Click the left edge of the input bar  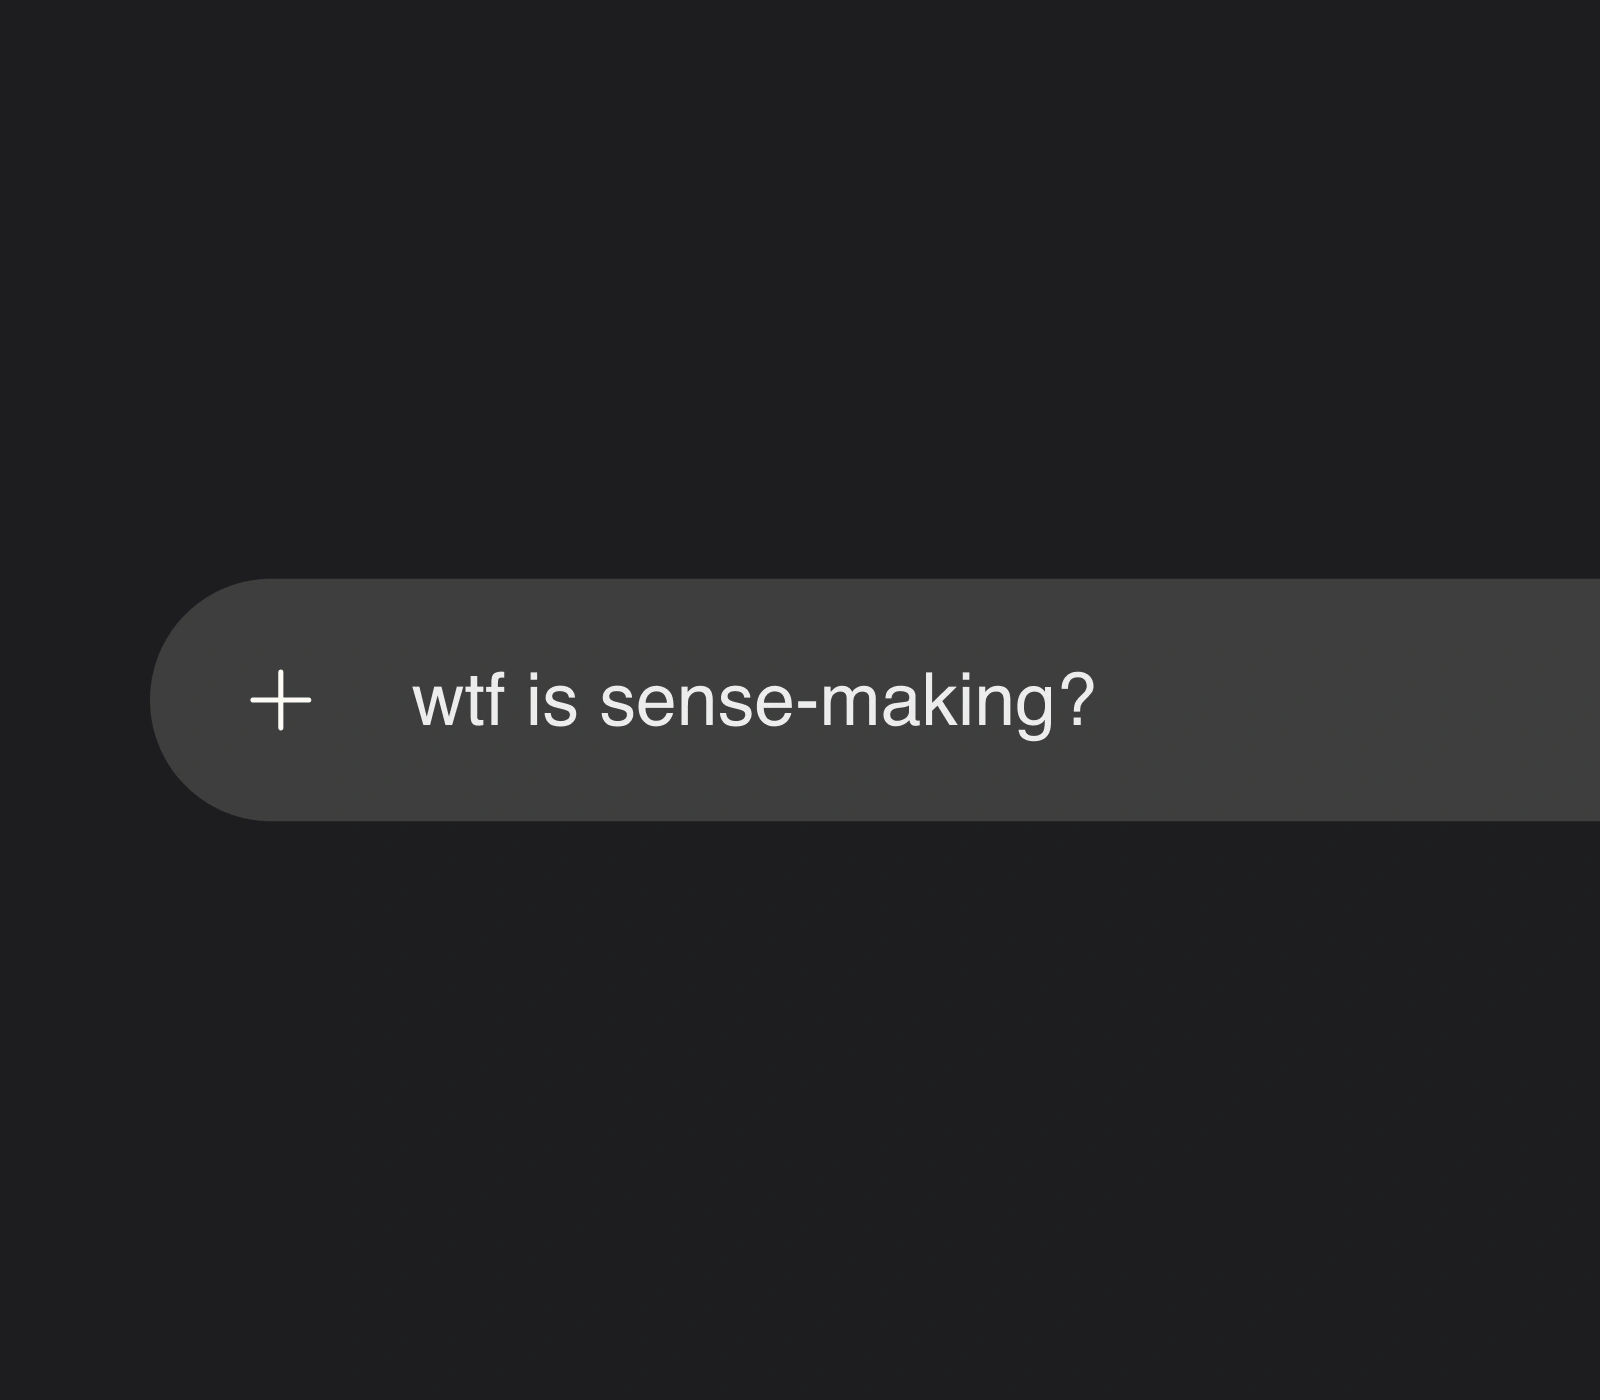[x=190, y=700]
